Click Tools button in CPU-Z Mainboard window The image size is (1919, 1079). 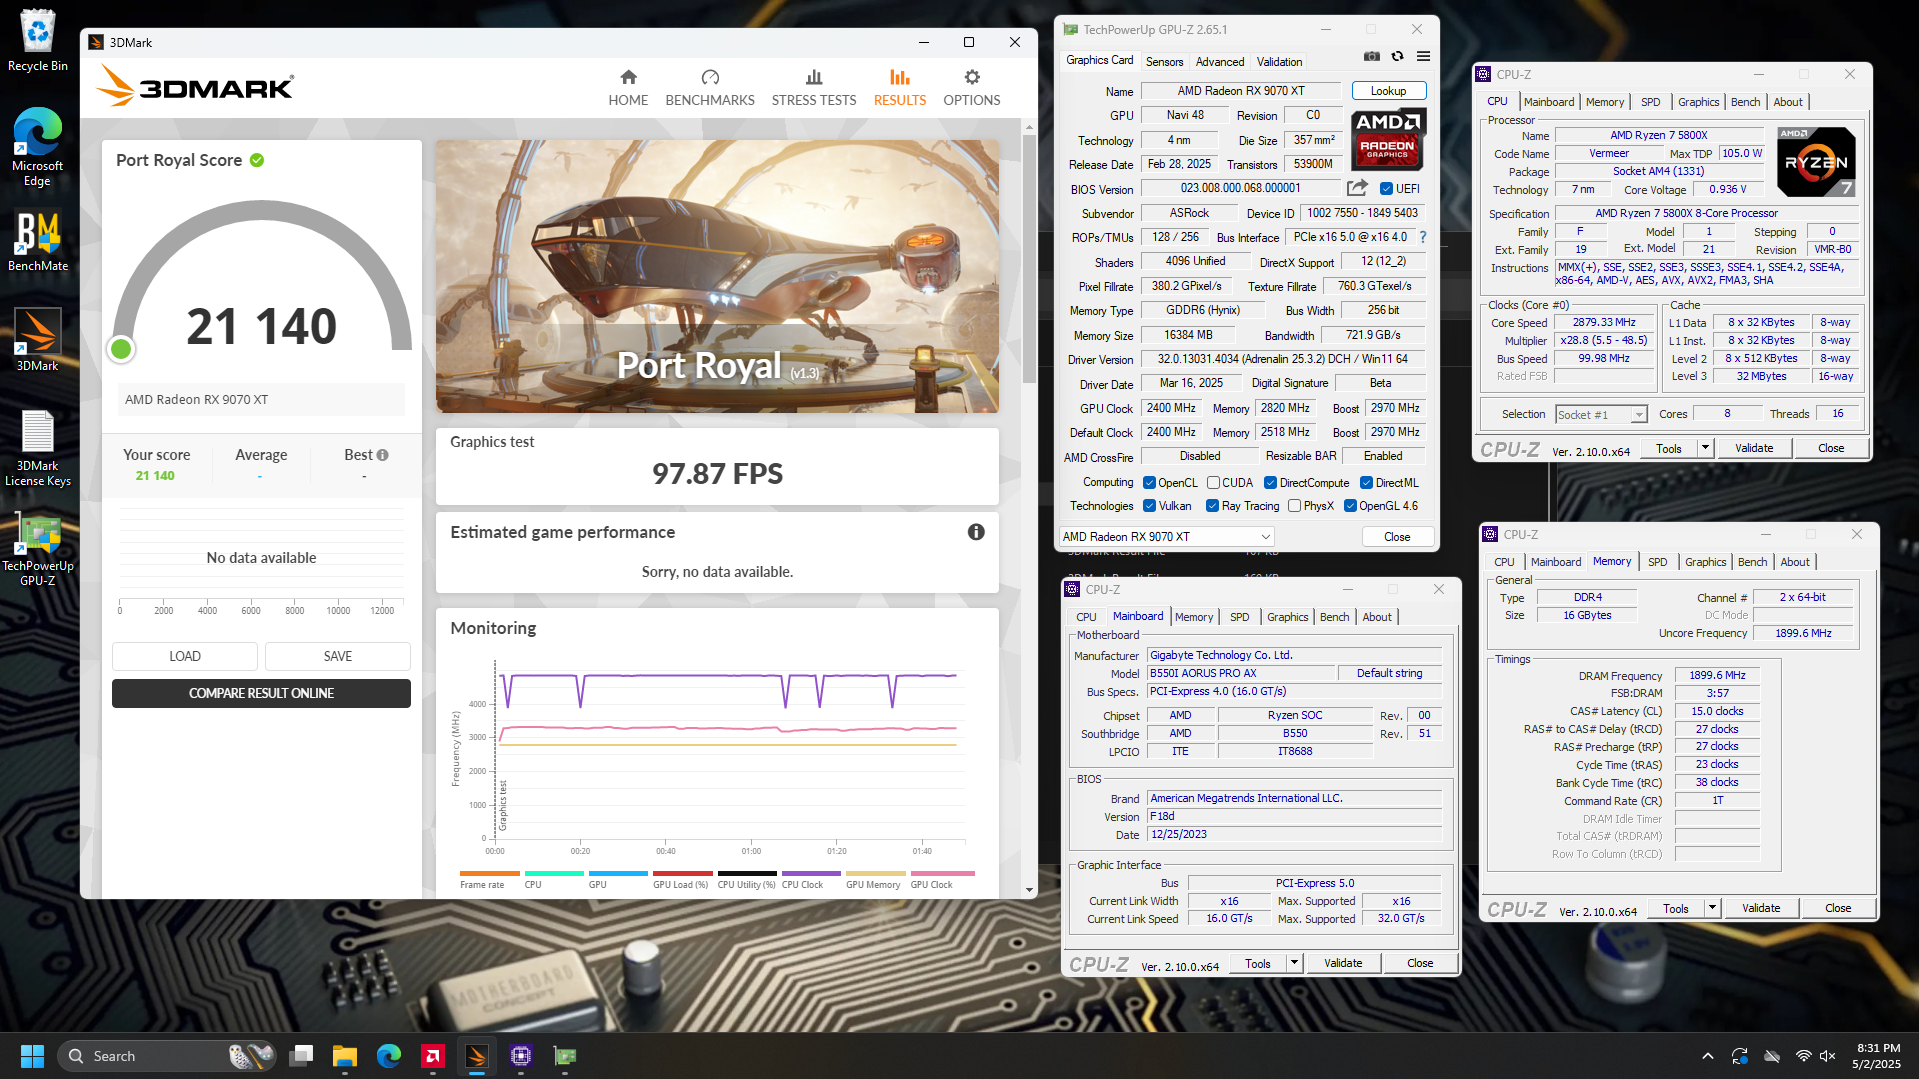point(1258,963)
